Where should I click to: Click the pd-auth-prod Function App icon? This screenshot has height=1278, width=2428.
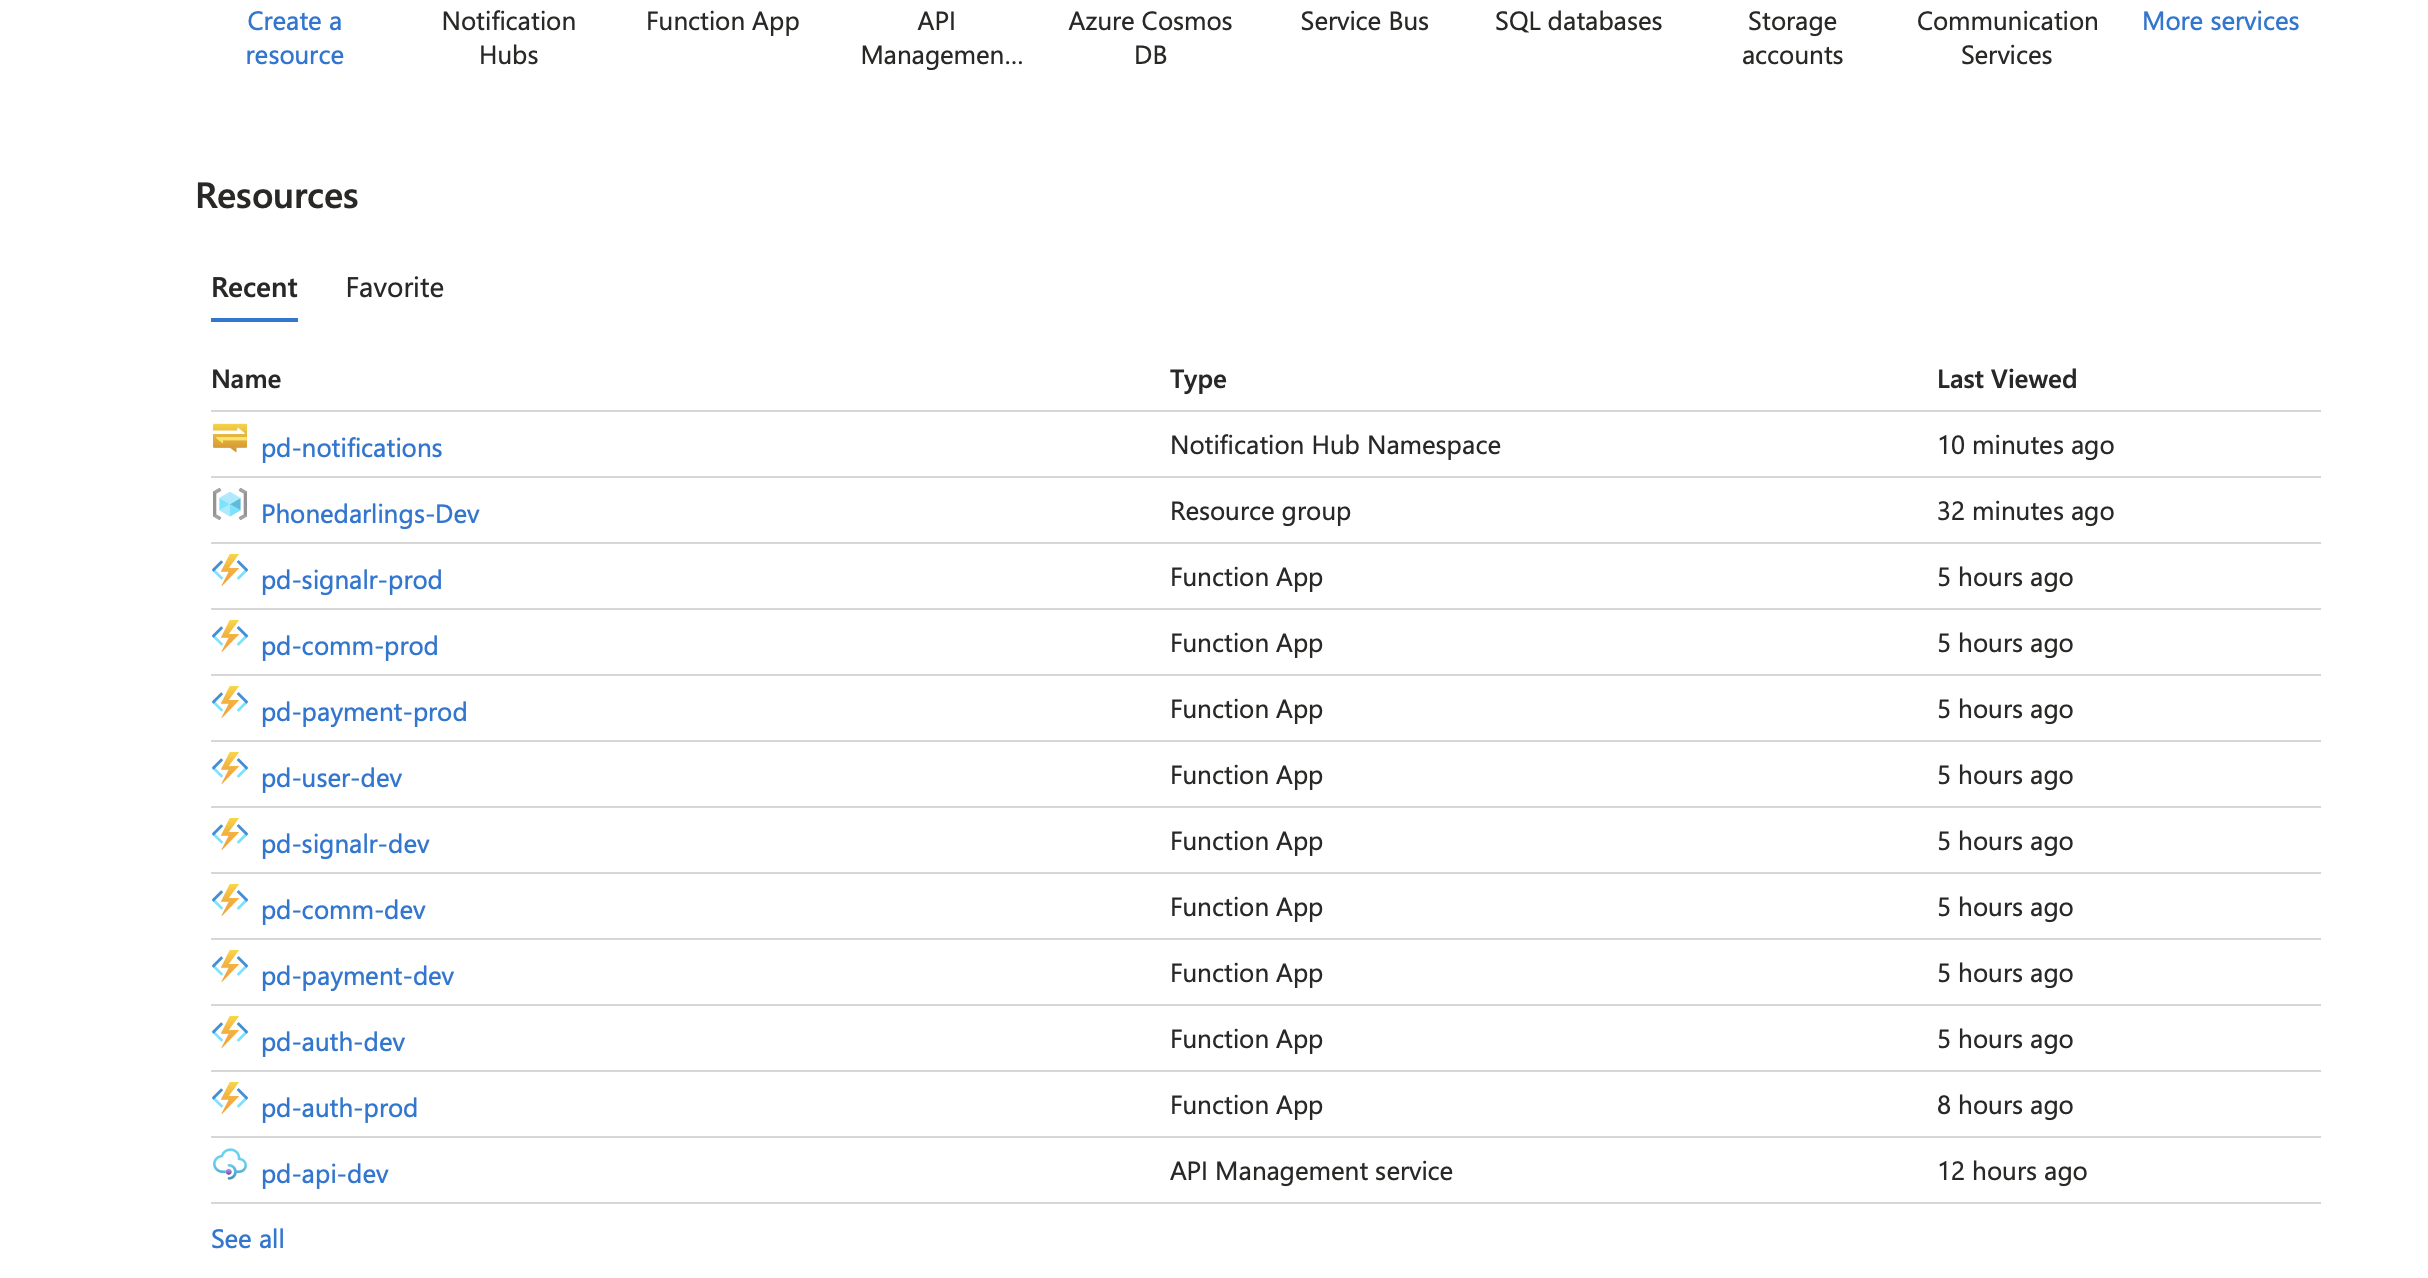[229, 1099]
